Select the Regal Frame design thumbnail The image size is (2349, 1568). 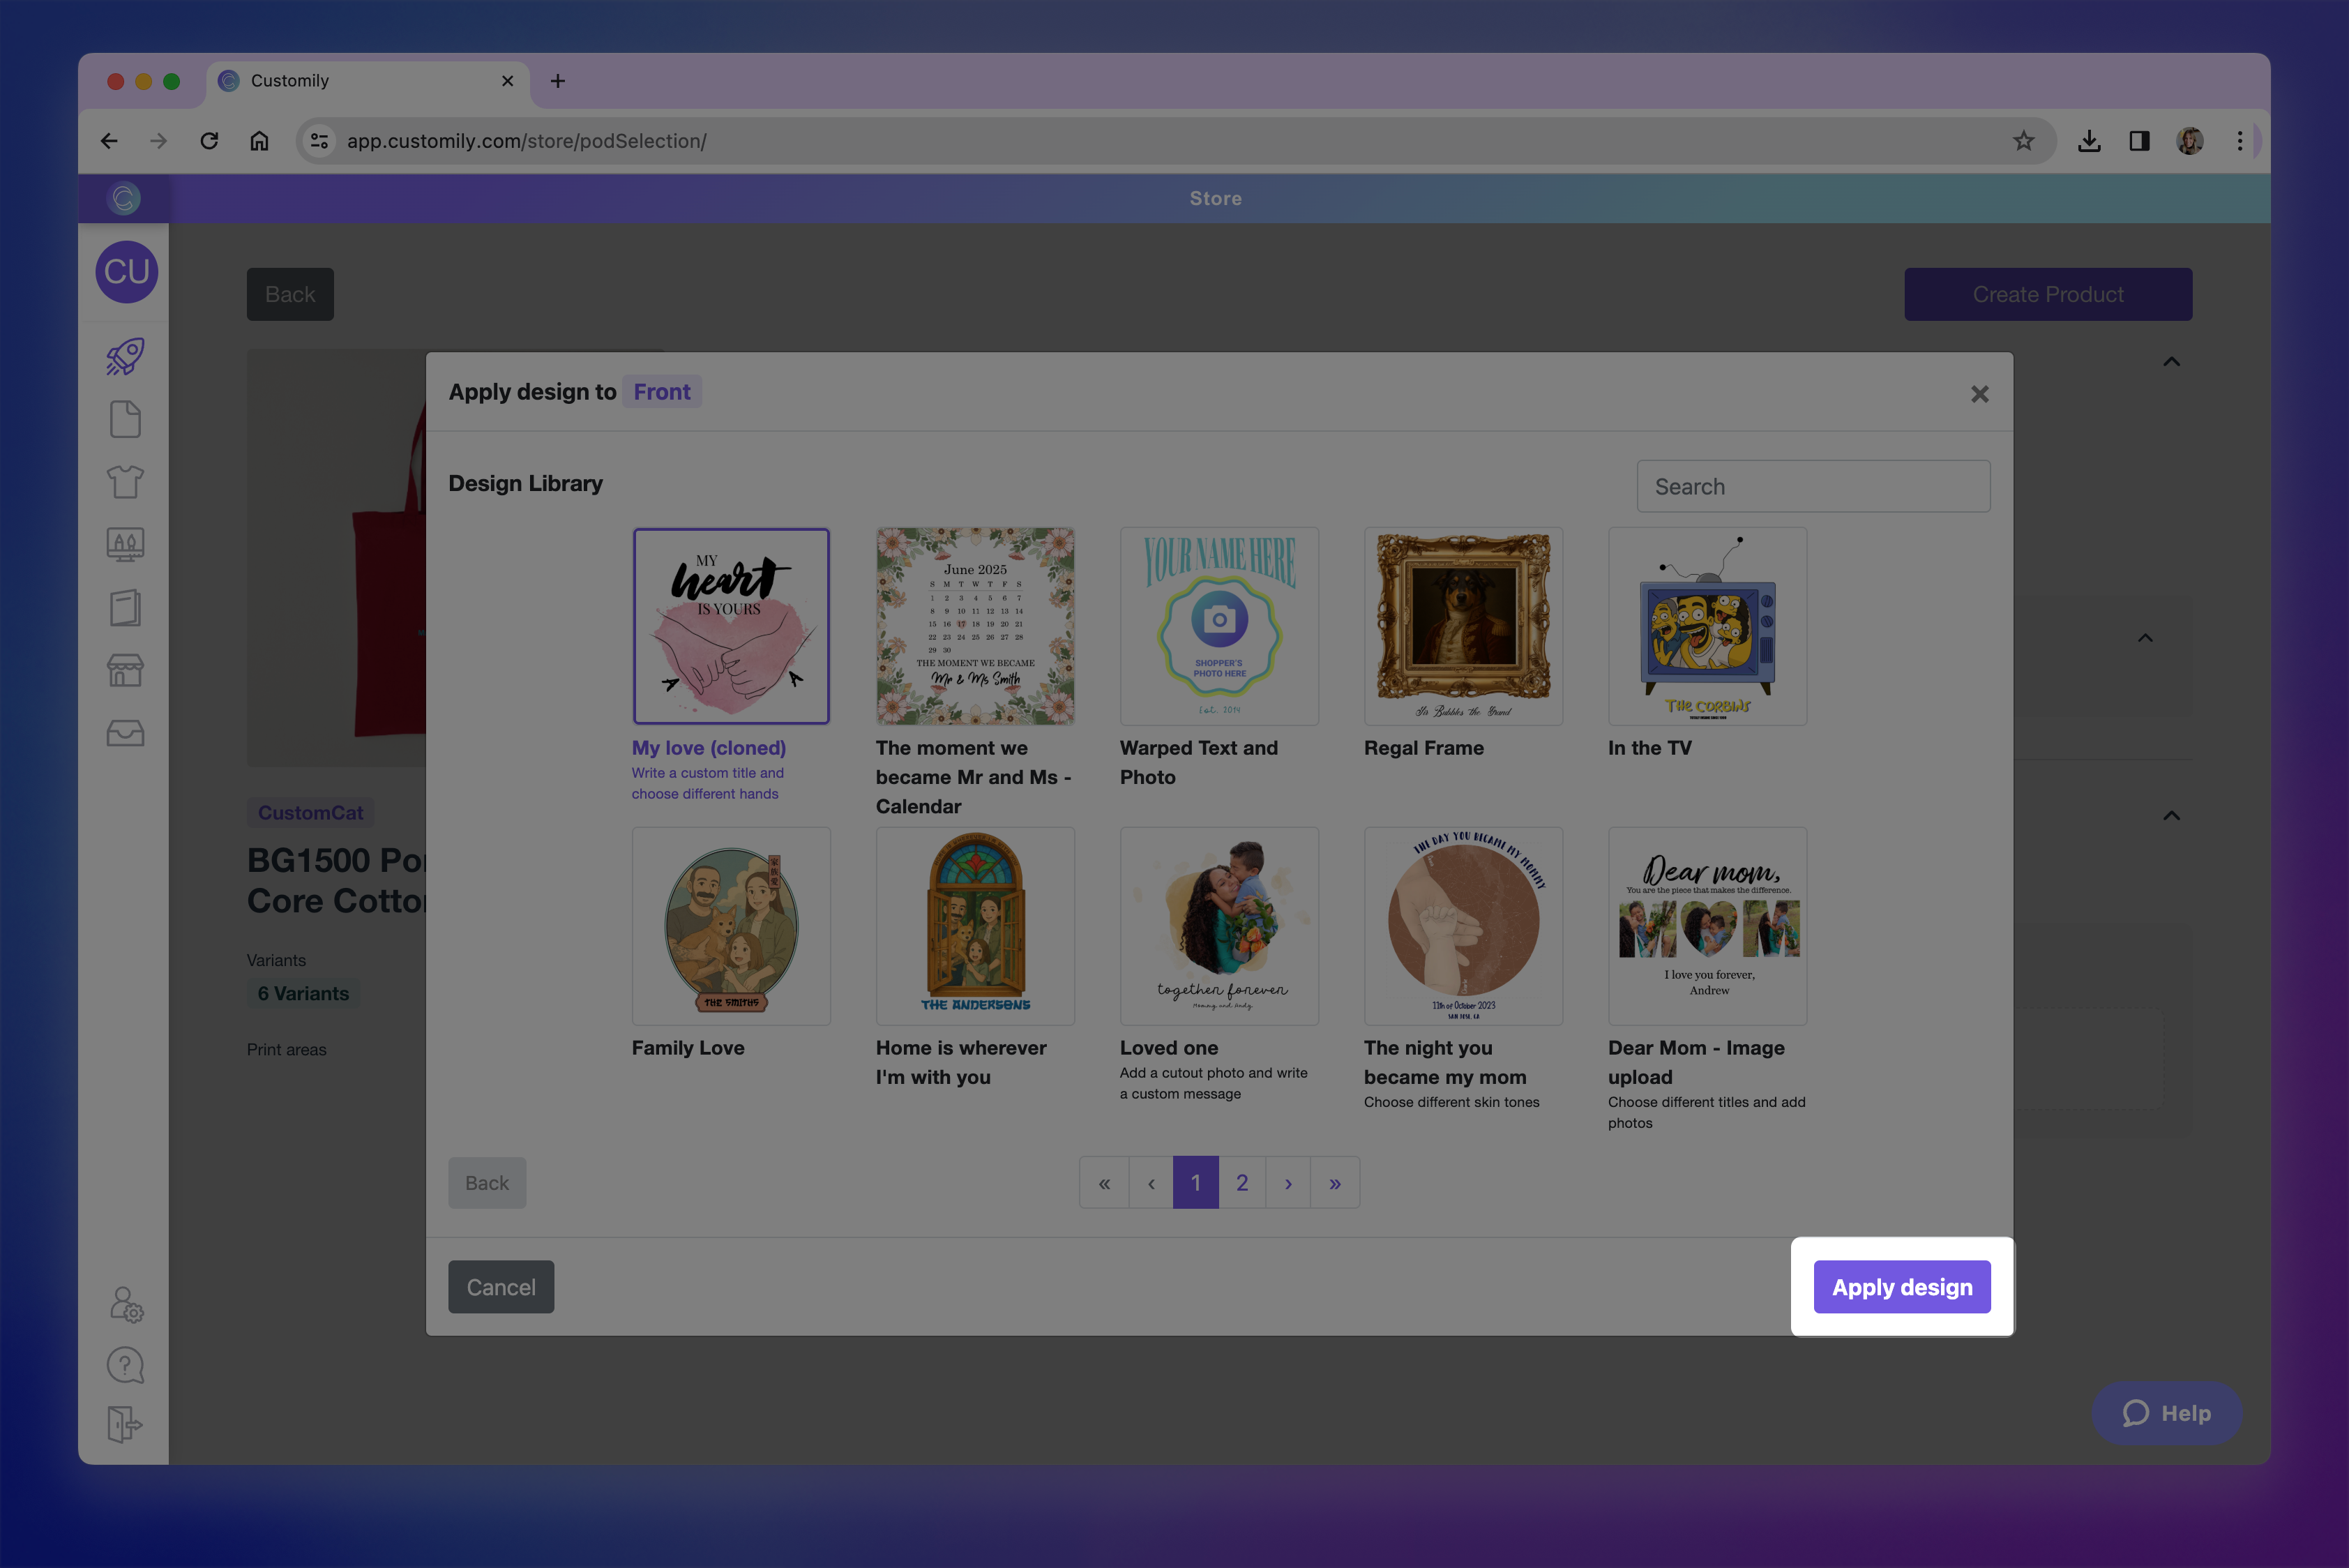[1463, 626]
